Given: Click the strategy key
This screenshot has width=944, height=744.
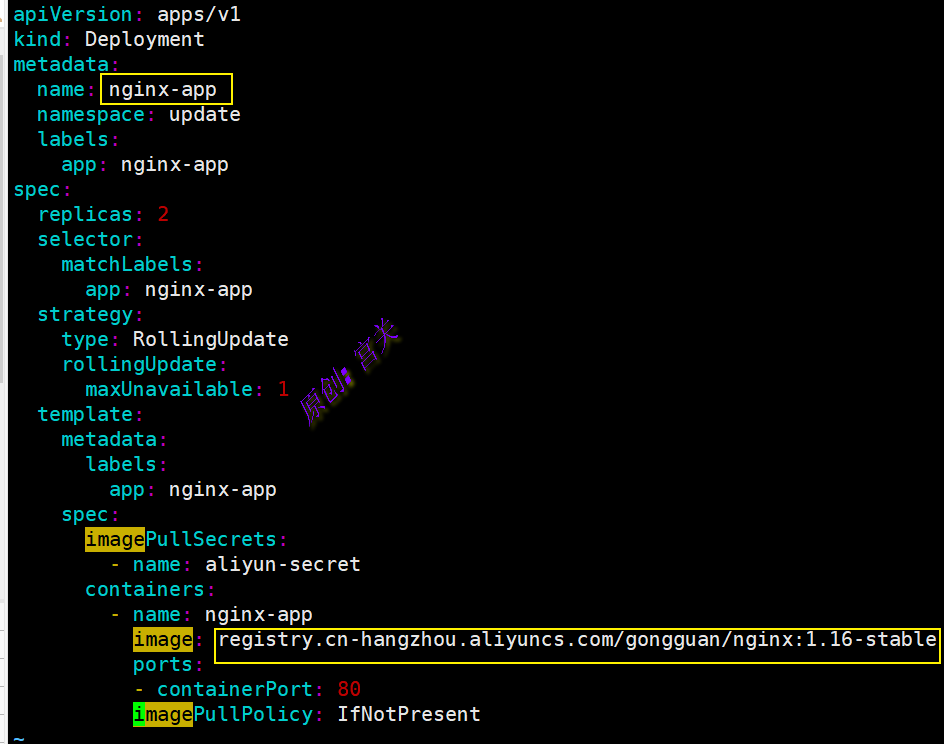Looking at the screenshot, I should (84, 314).
